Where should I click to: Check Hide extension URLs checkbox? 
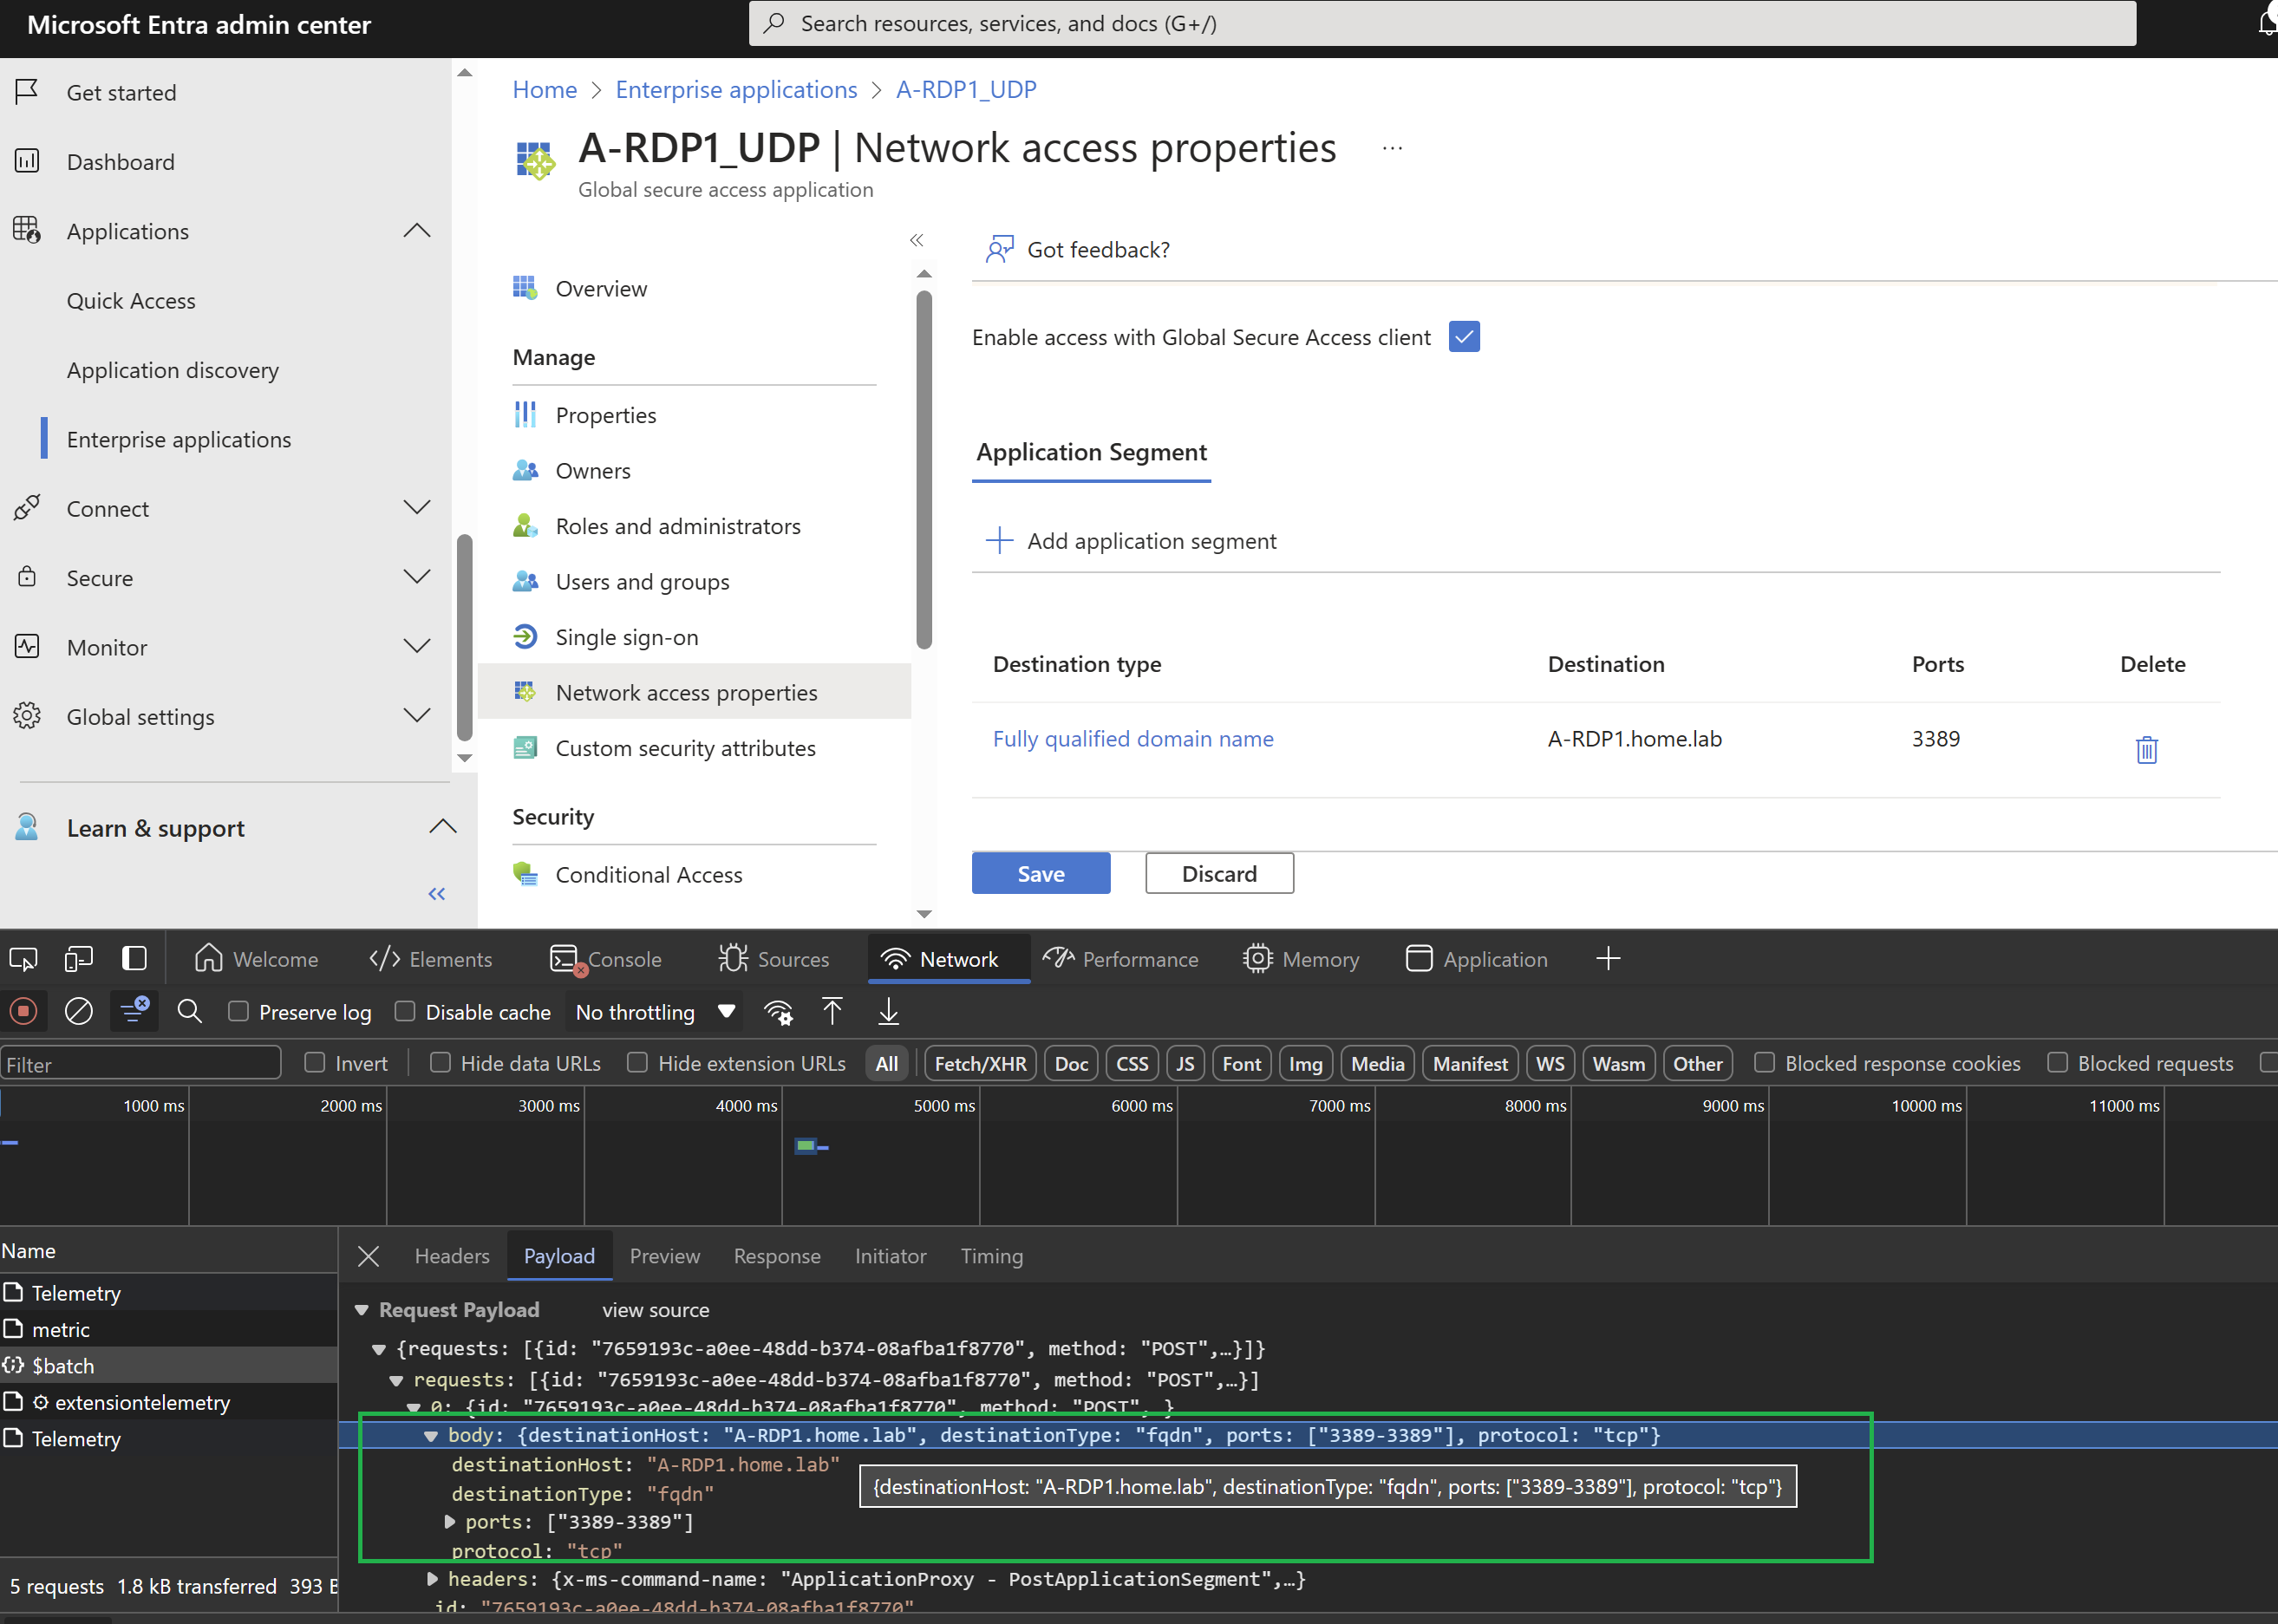(637, 1062)
